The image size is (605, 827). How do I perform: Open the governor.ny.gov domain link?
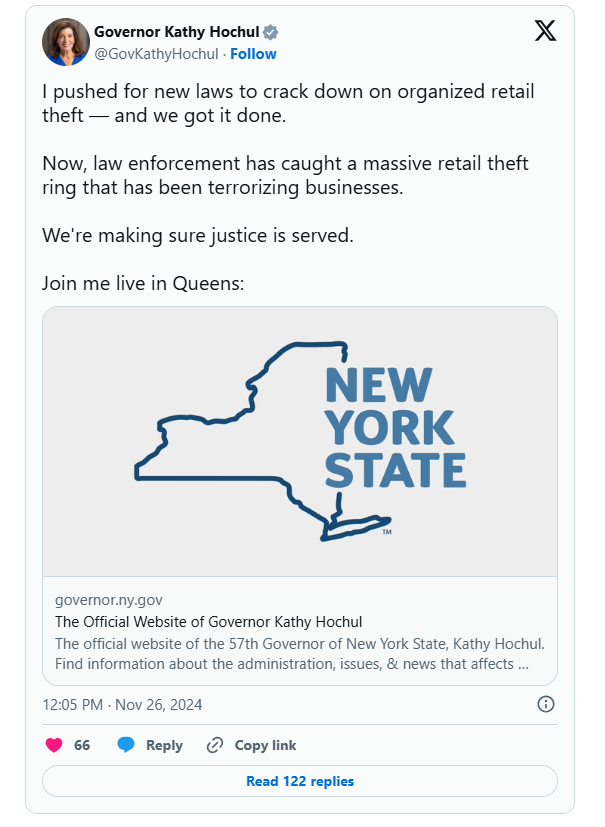[x=109, y=600]
